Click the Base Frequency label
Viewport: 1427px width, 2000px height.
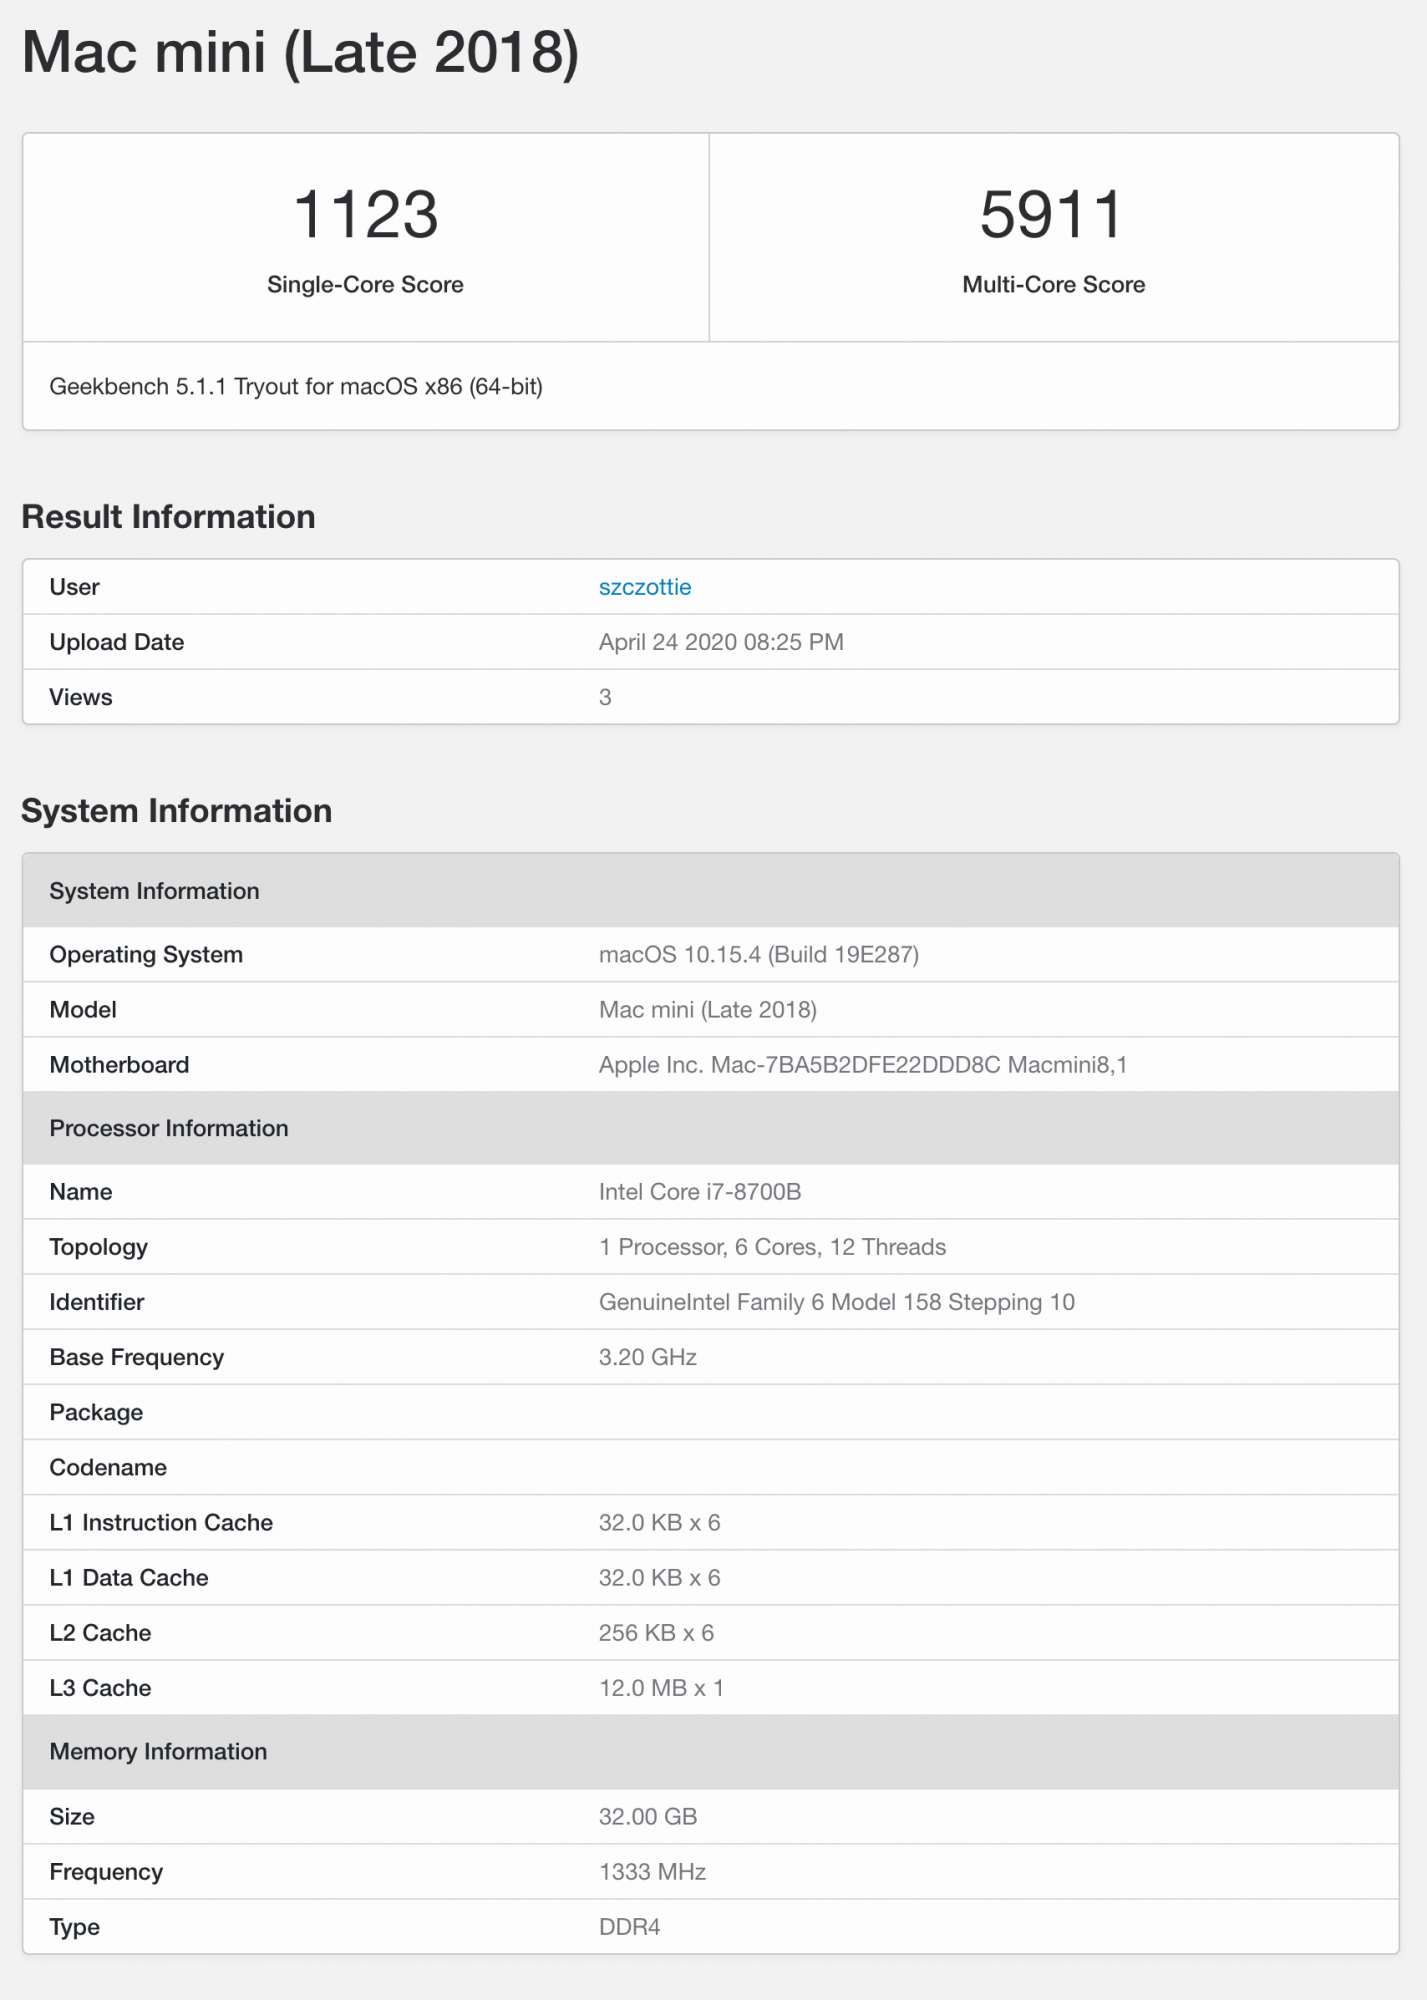[x=137, y=1357]
